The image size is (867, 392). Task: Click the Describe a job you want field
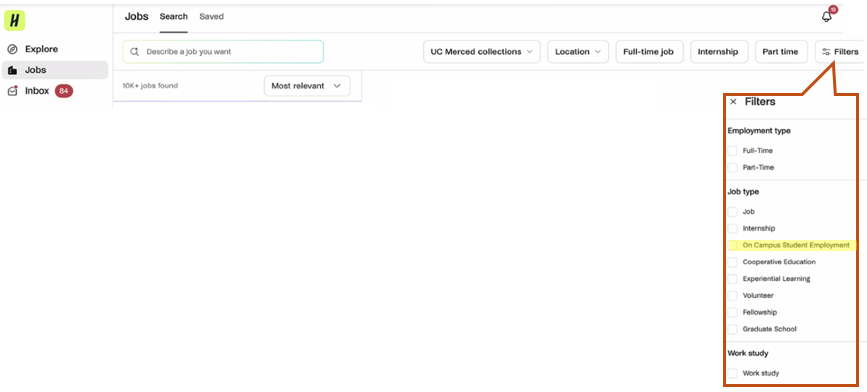point(223,51)
